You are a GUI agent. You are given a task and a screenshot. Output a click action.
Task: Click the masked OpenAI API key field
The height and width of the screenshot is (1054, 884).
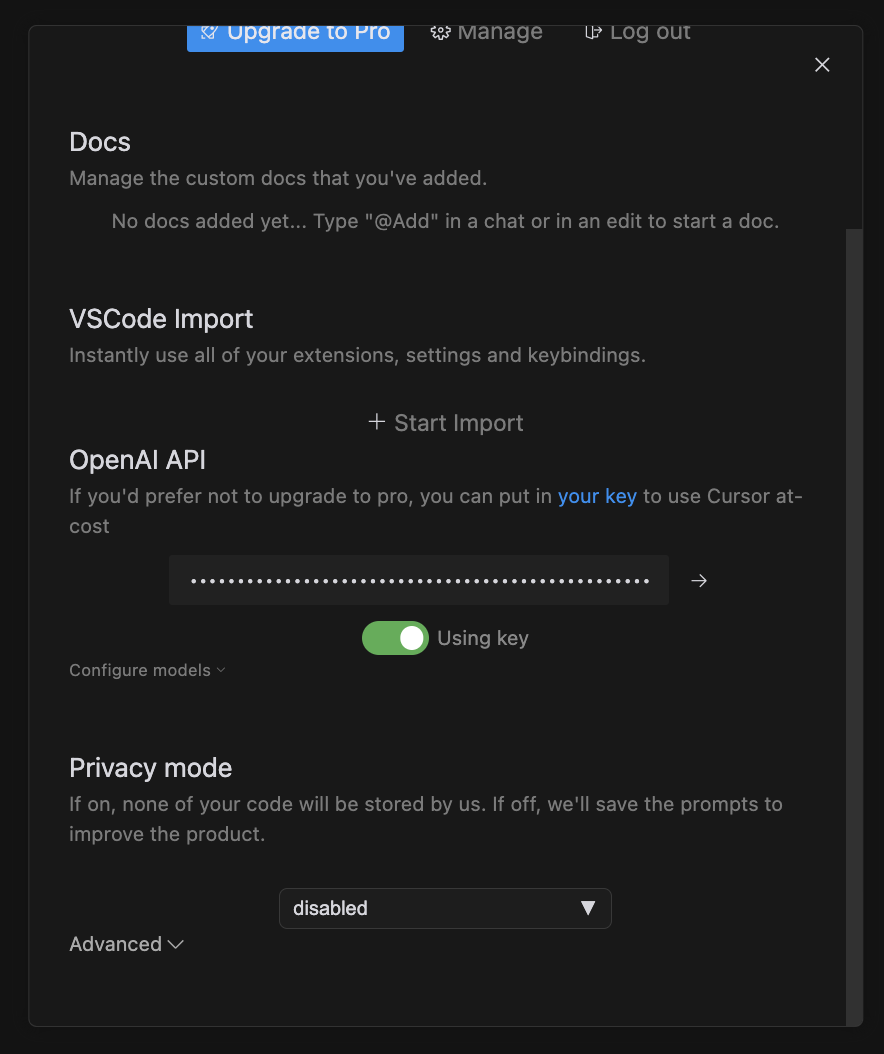pos(419,580)
